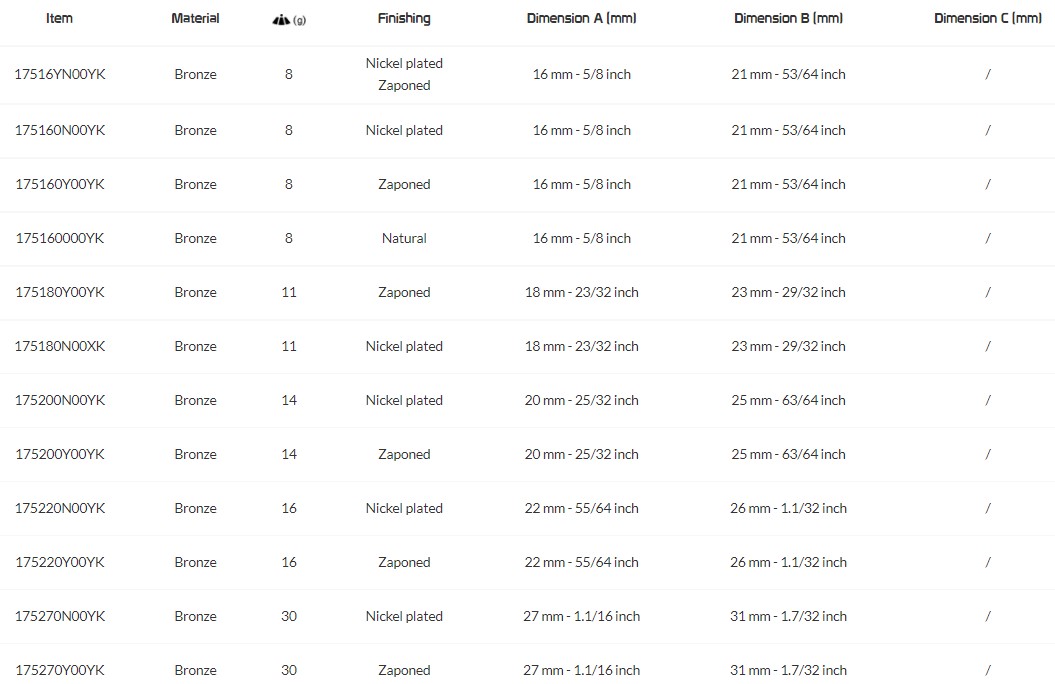Select item code 175200N00YK

point(60,400)
